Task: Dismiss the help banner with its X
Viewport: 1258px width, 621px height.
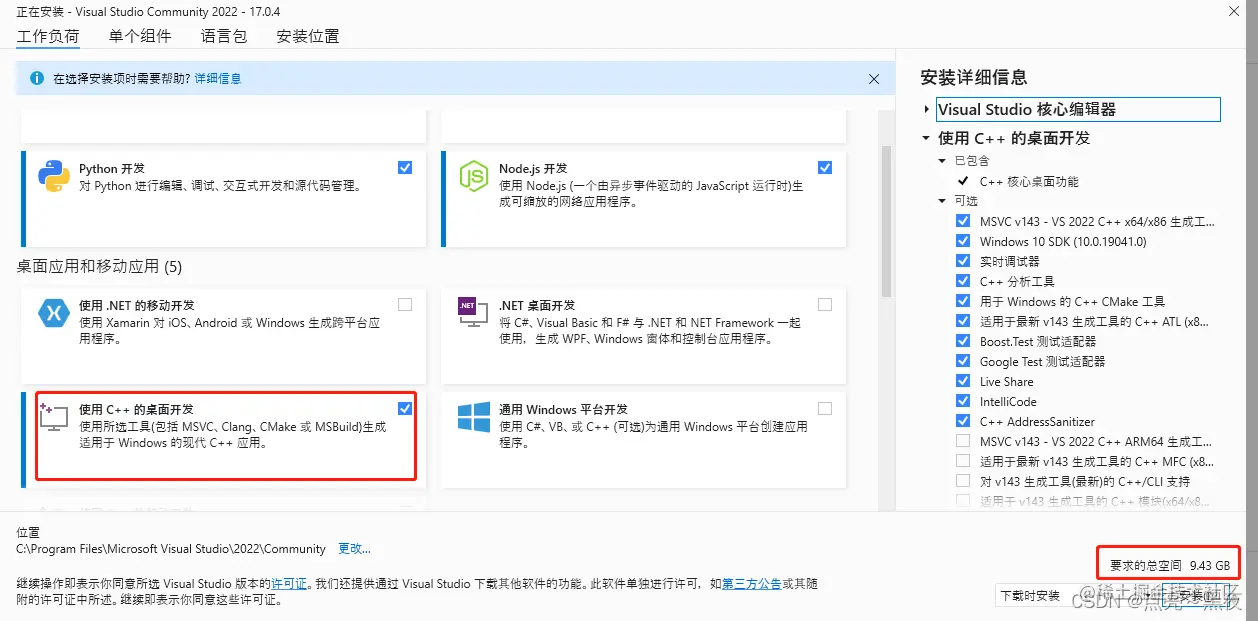Action: coord(874,78)
